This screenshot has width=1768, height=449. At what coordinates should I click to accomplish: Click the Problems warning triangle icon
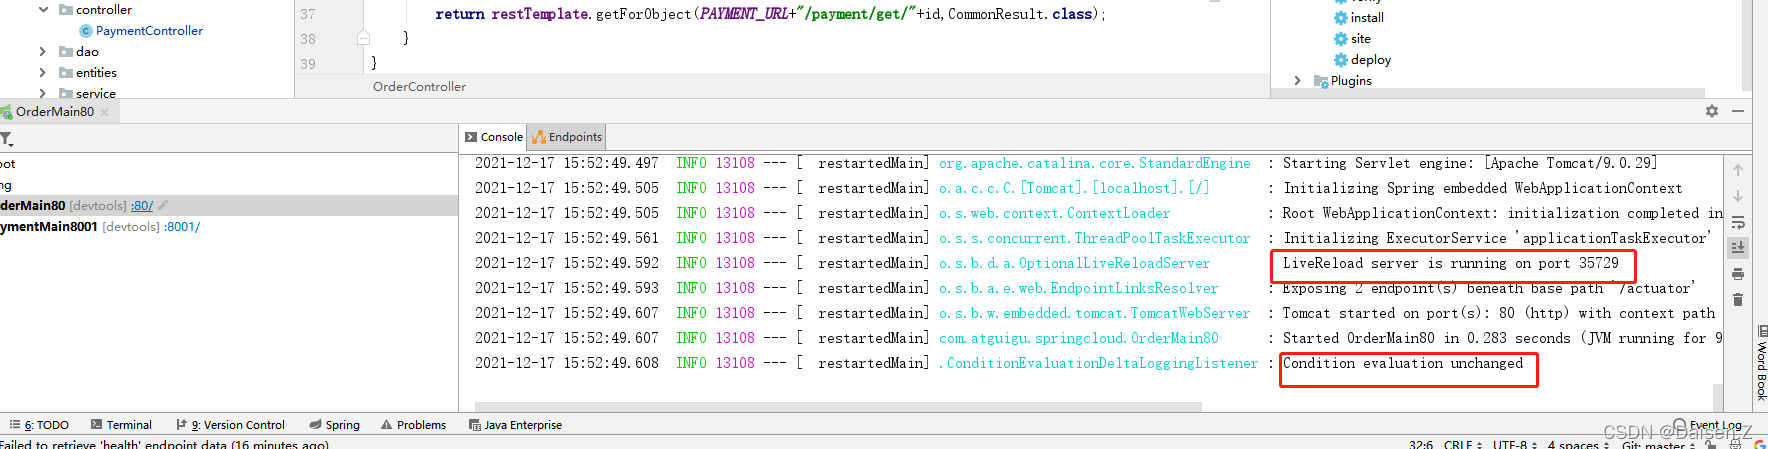click(x=386, y=425)
